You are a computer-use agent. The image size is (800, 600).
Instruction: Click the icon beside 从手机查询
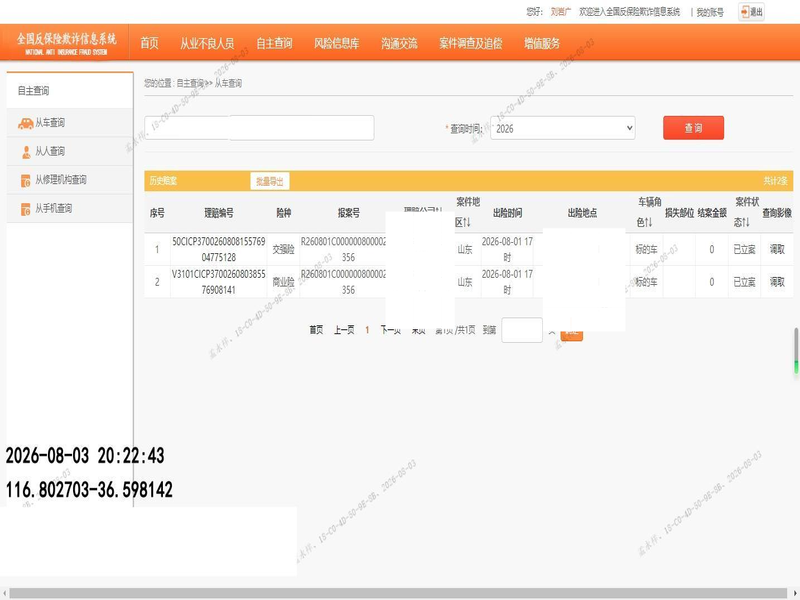tap(26, 209)
